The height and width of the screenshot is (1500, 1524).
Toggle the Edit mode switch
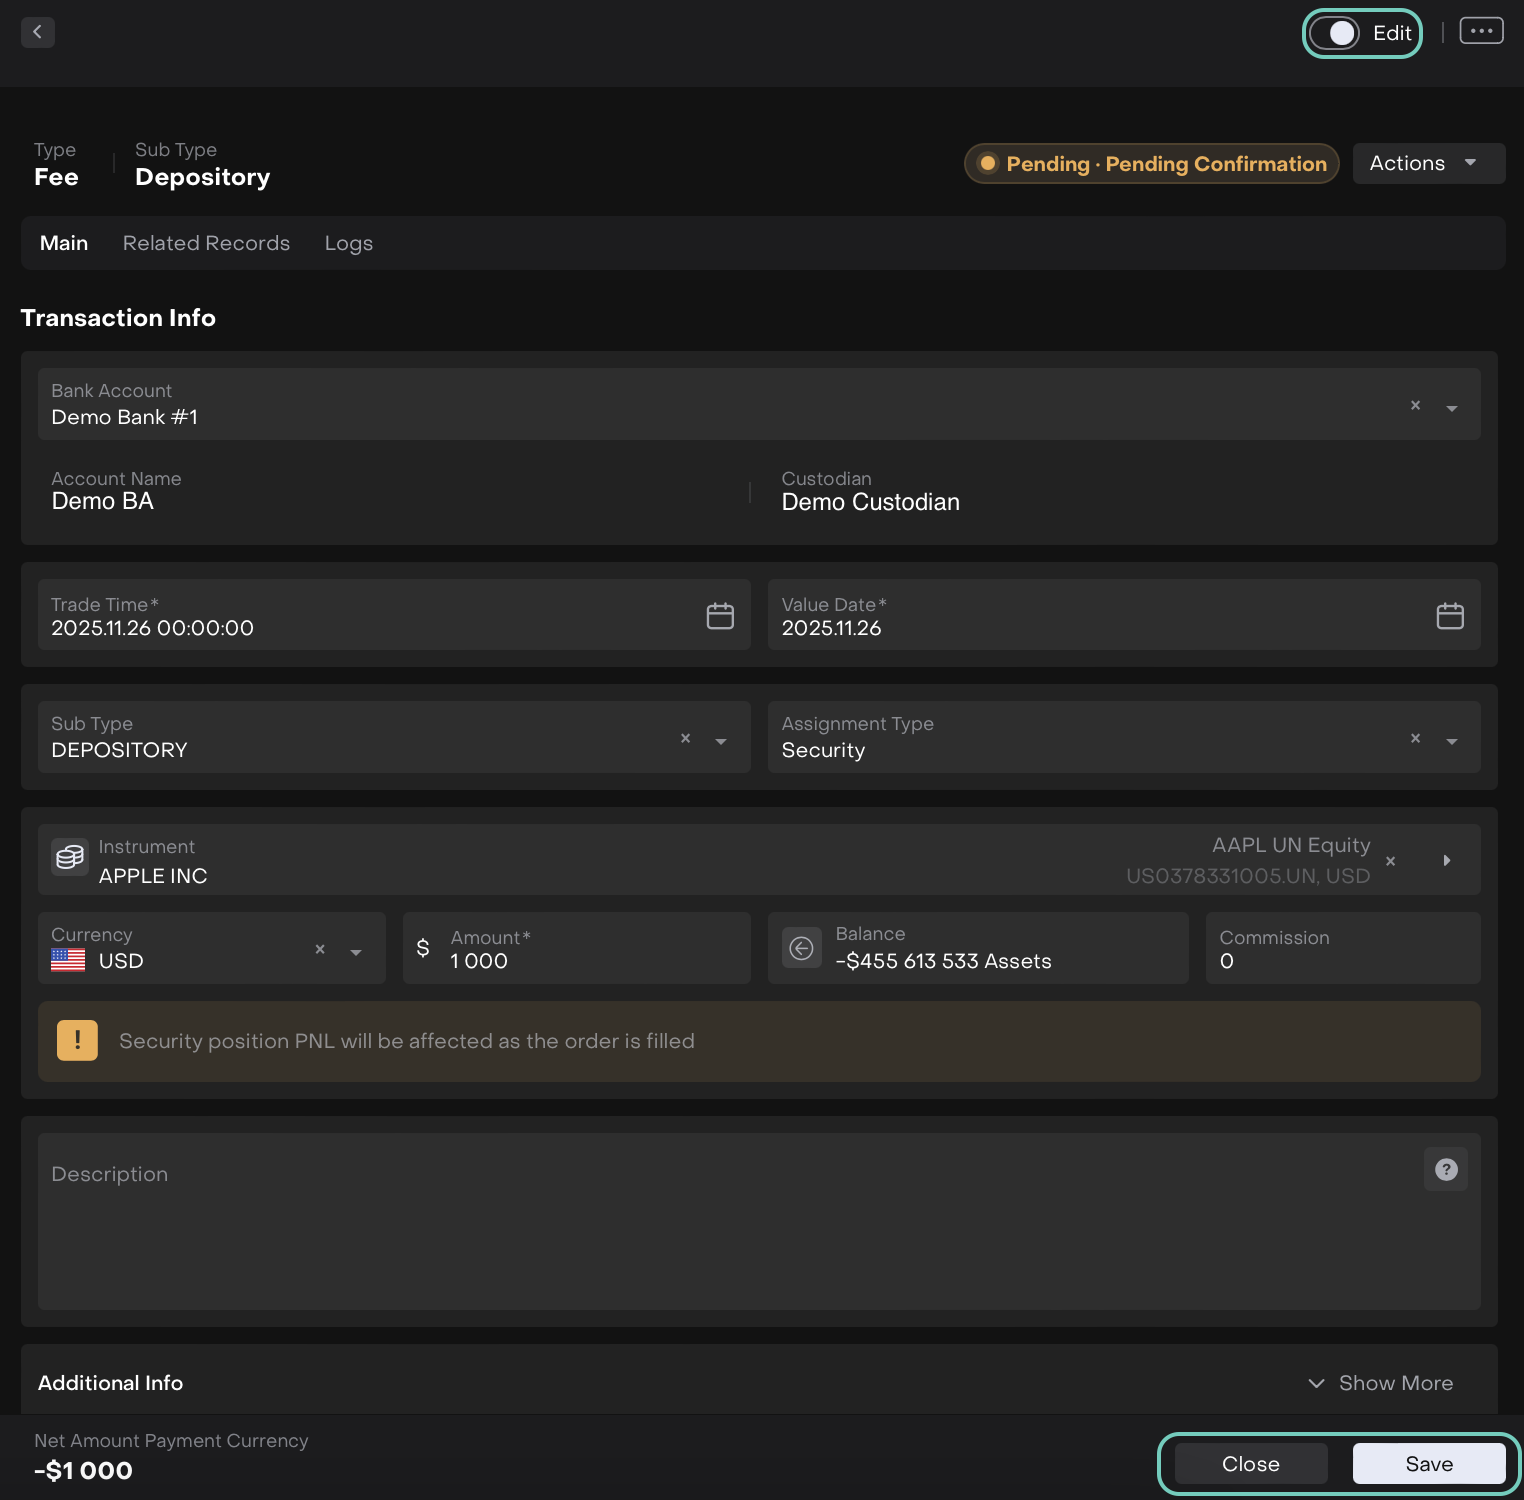click(x=1336, y=33)
